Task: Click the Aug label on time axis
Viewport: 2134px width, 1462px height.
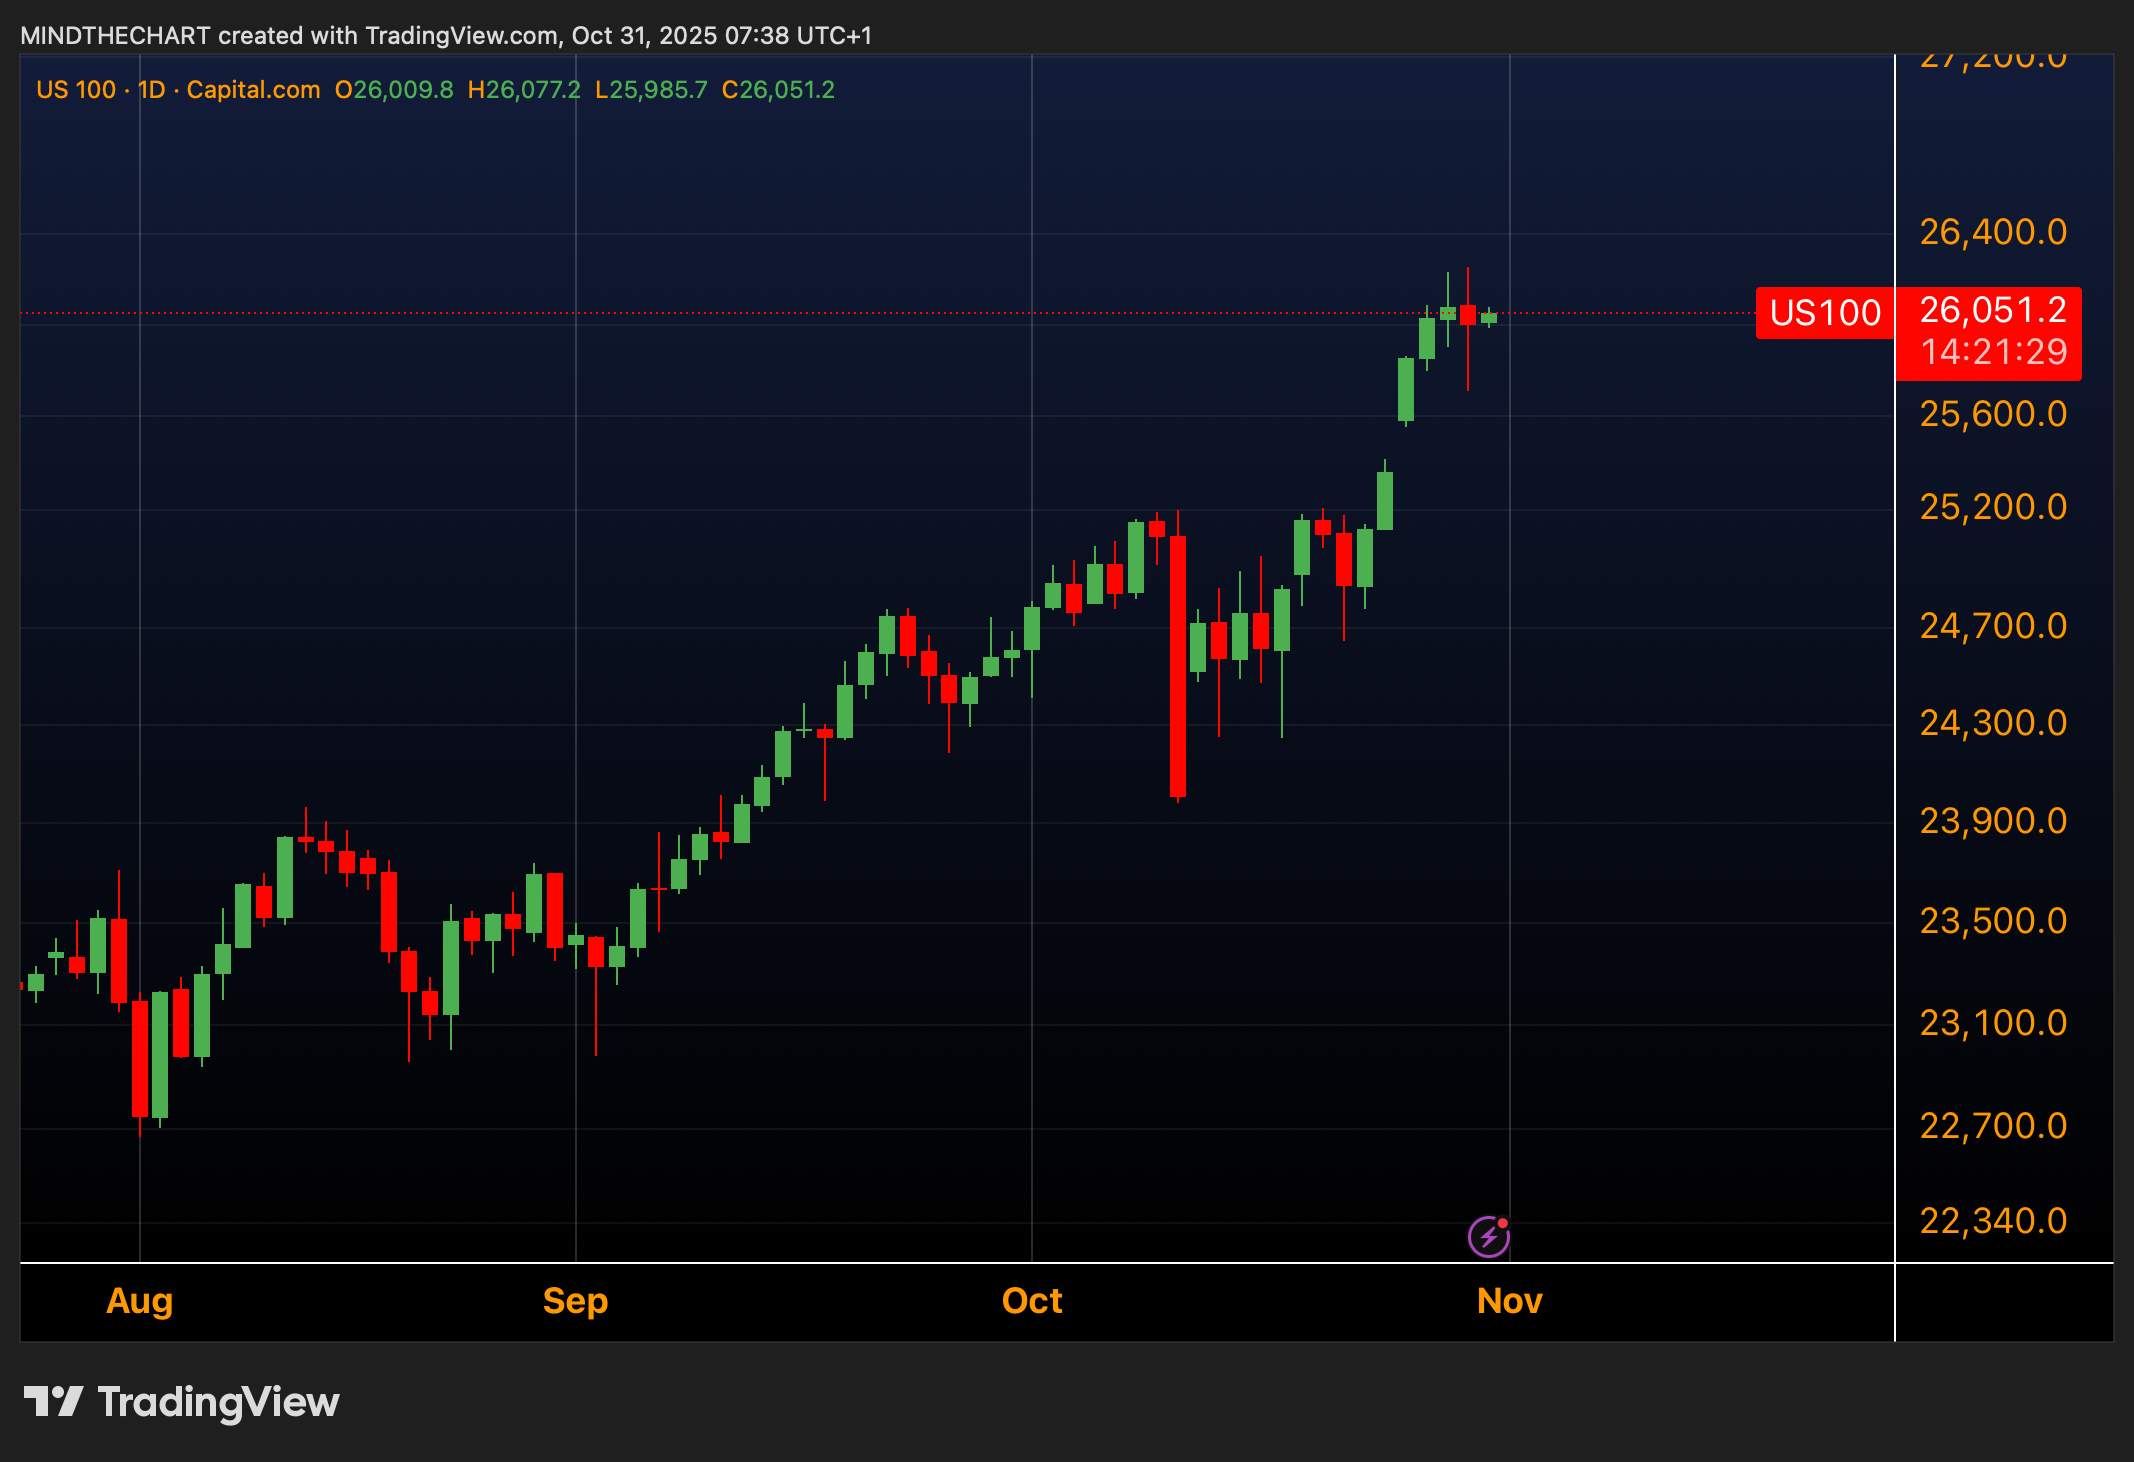Action: pos(140,1301)
